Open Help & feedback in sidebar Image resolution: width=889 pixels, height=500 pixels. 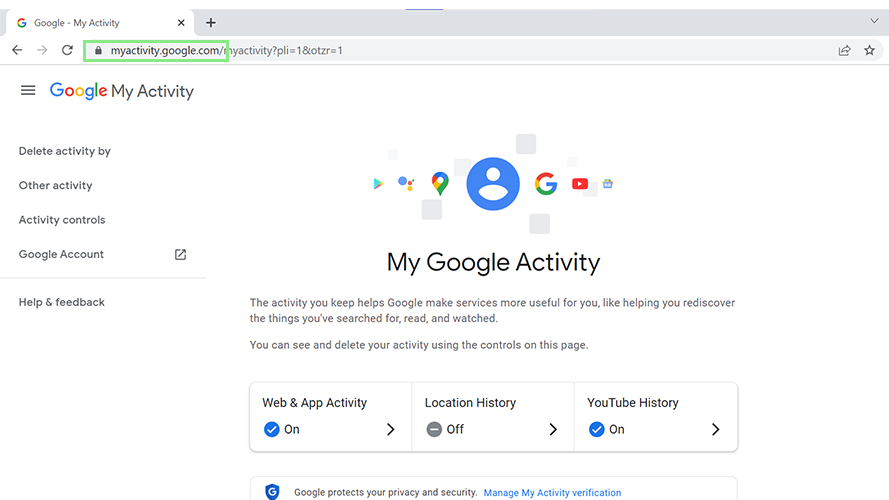click(x=62, y=302)
